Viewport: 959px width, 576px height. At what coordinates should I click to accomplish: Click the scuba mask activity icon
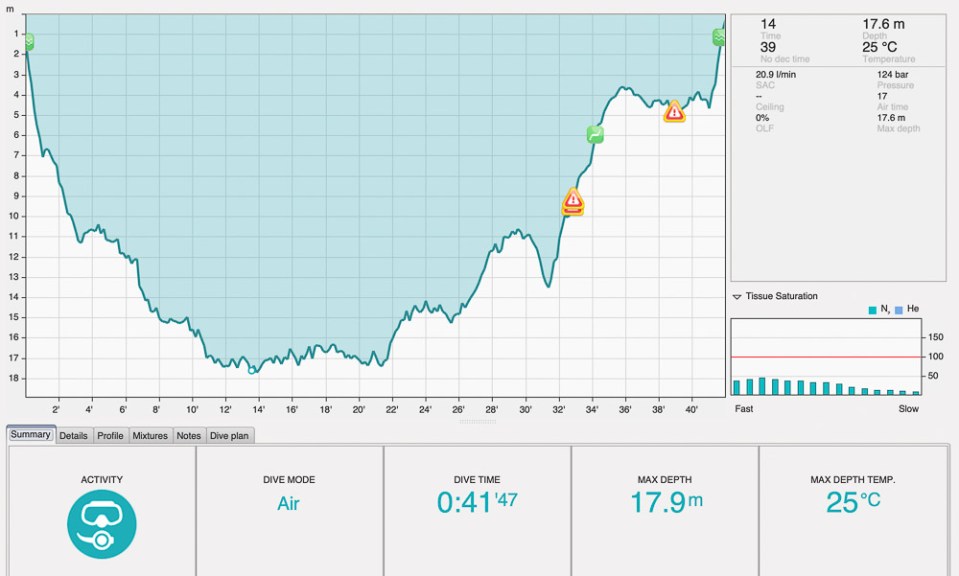click(x=102, y=524)
